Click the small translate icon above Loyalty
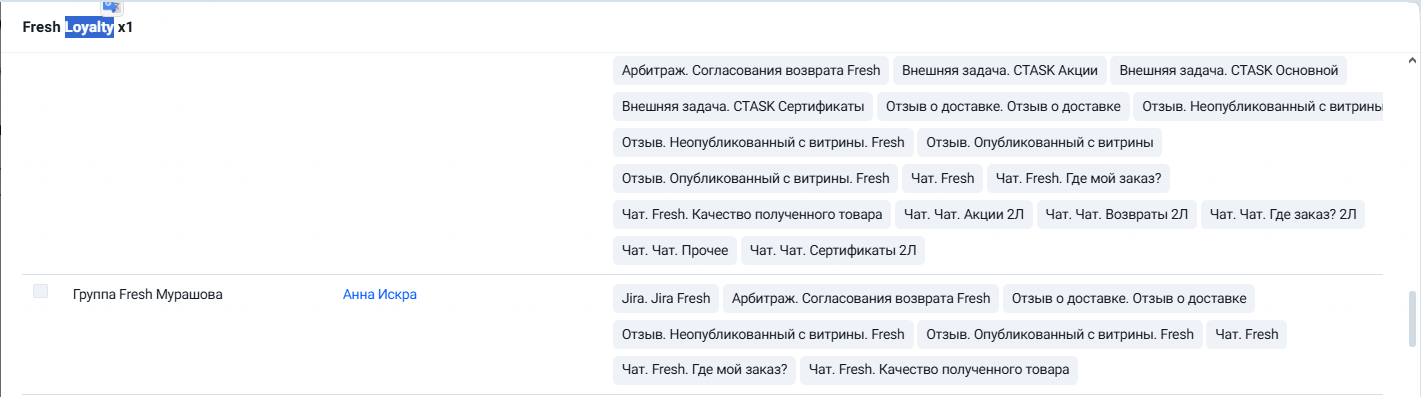This screenshot has height=397, width=1421. click(112, 7)
